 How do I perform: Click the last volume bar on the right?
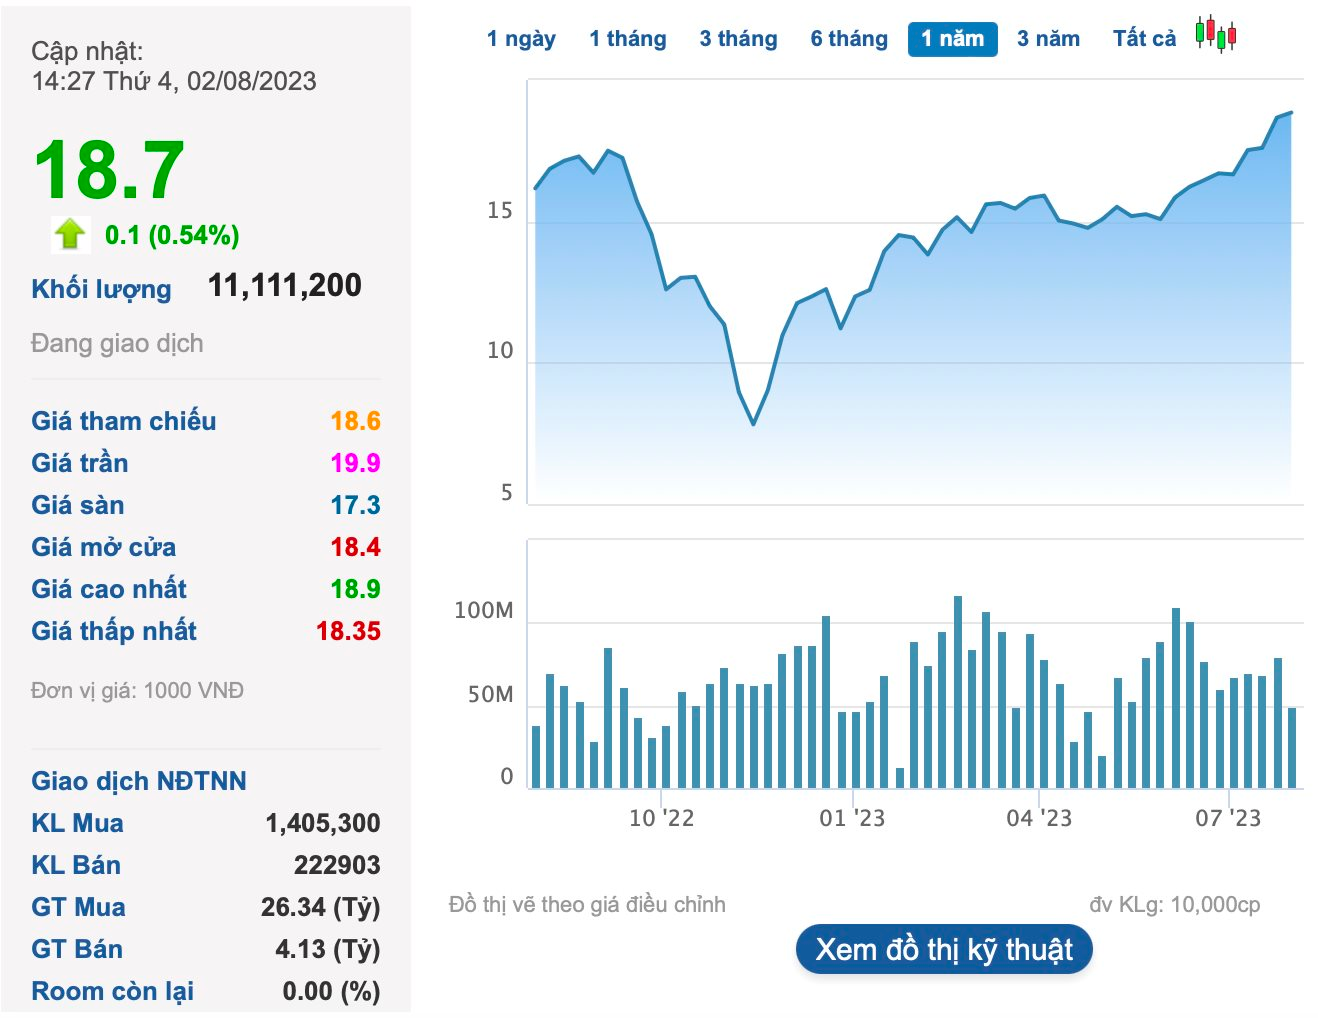coord(1292,748)
